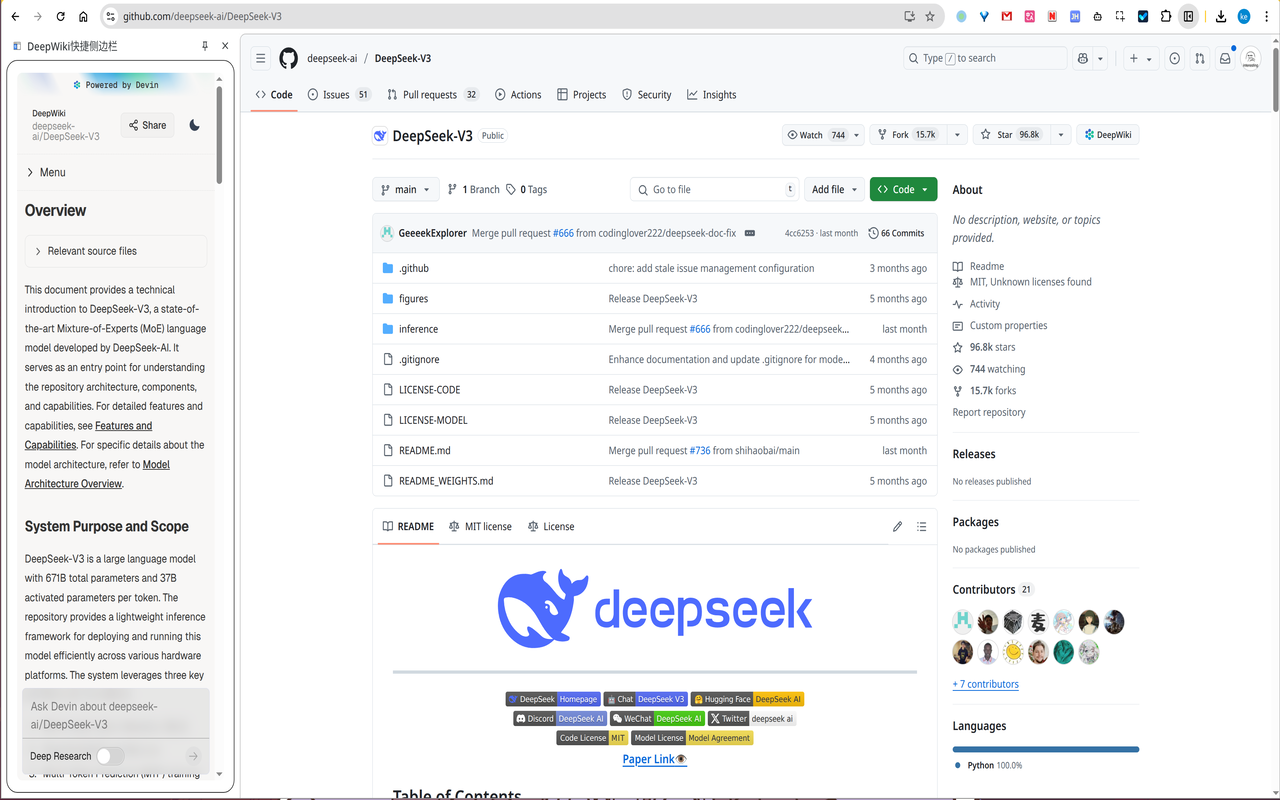
Task: Star the DeepSeek-V3 repository
Action: [1010, 134]
